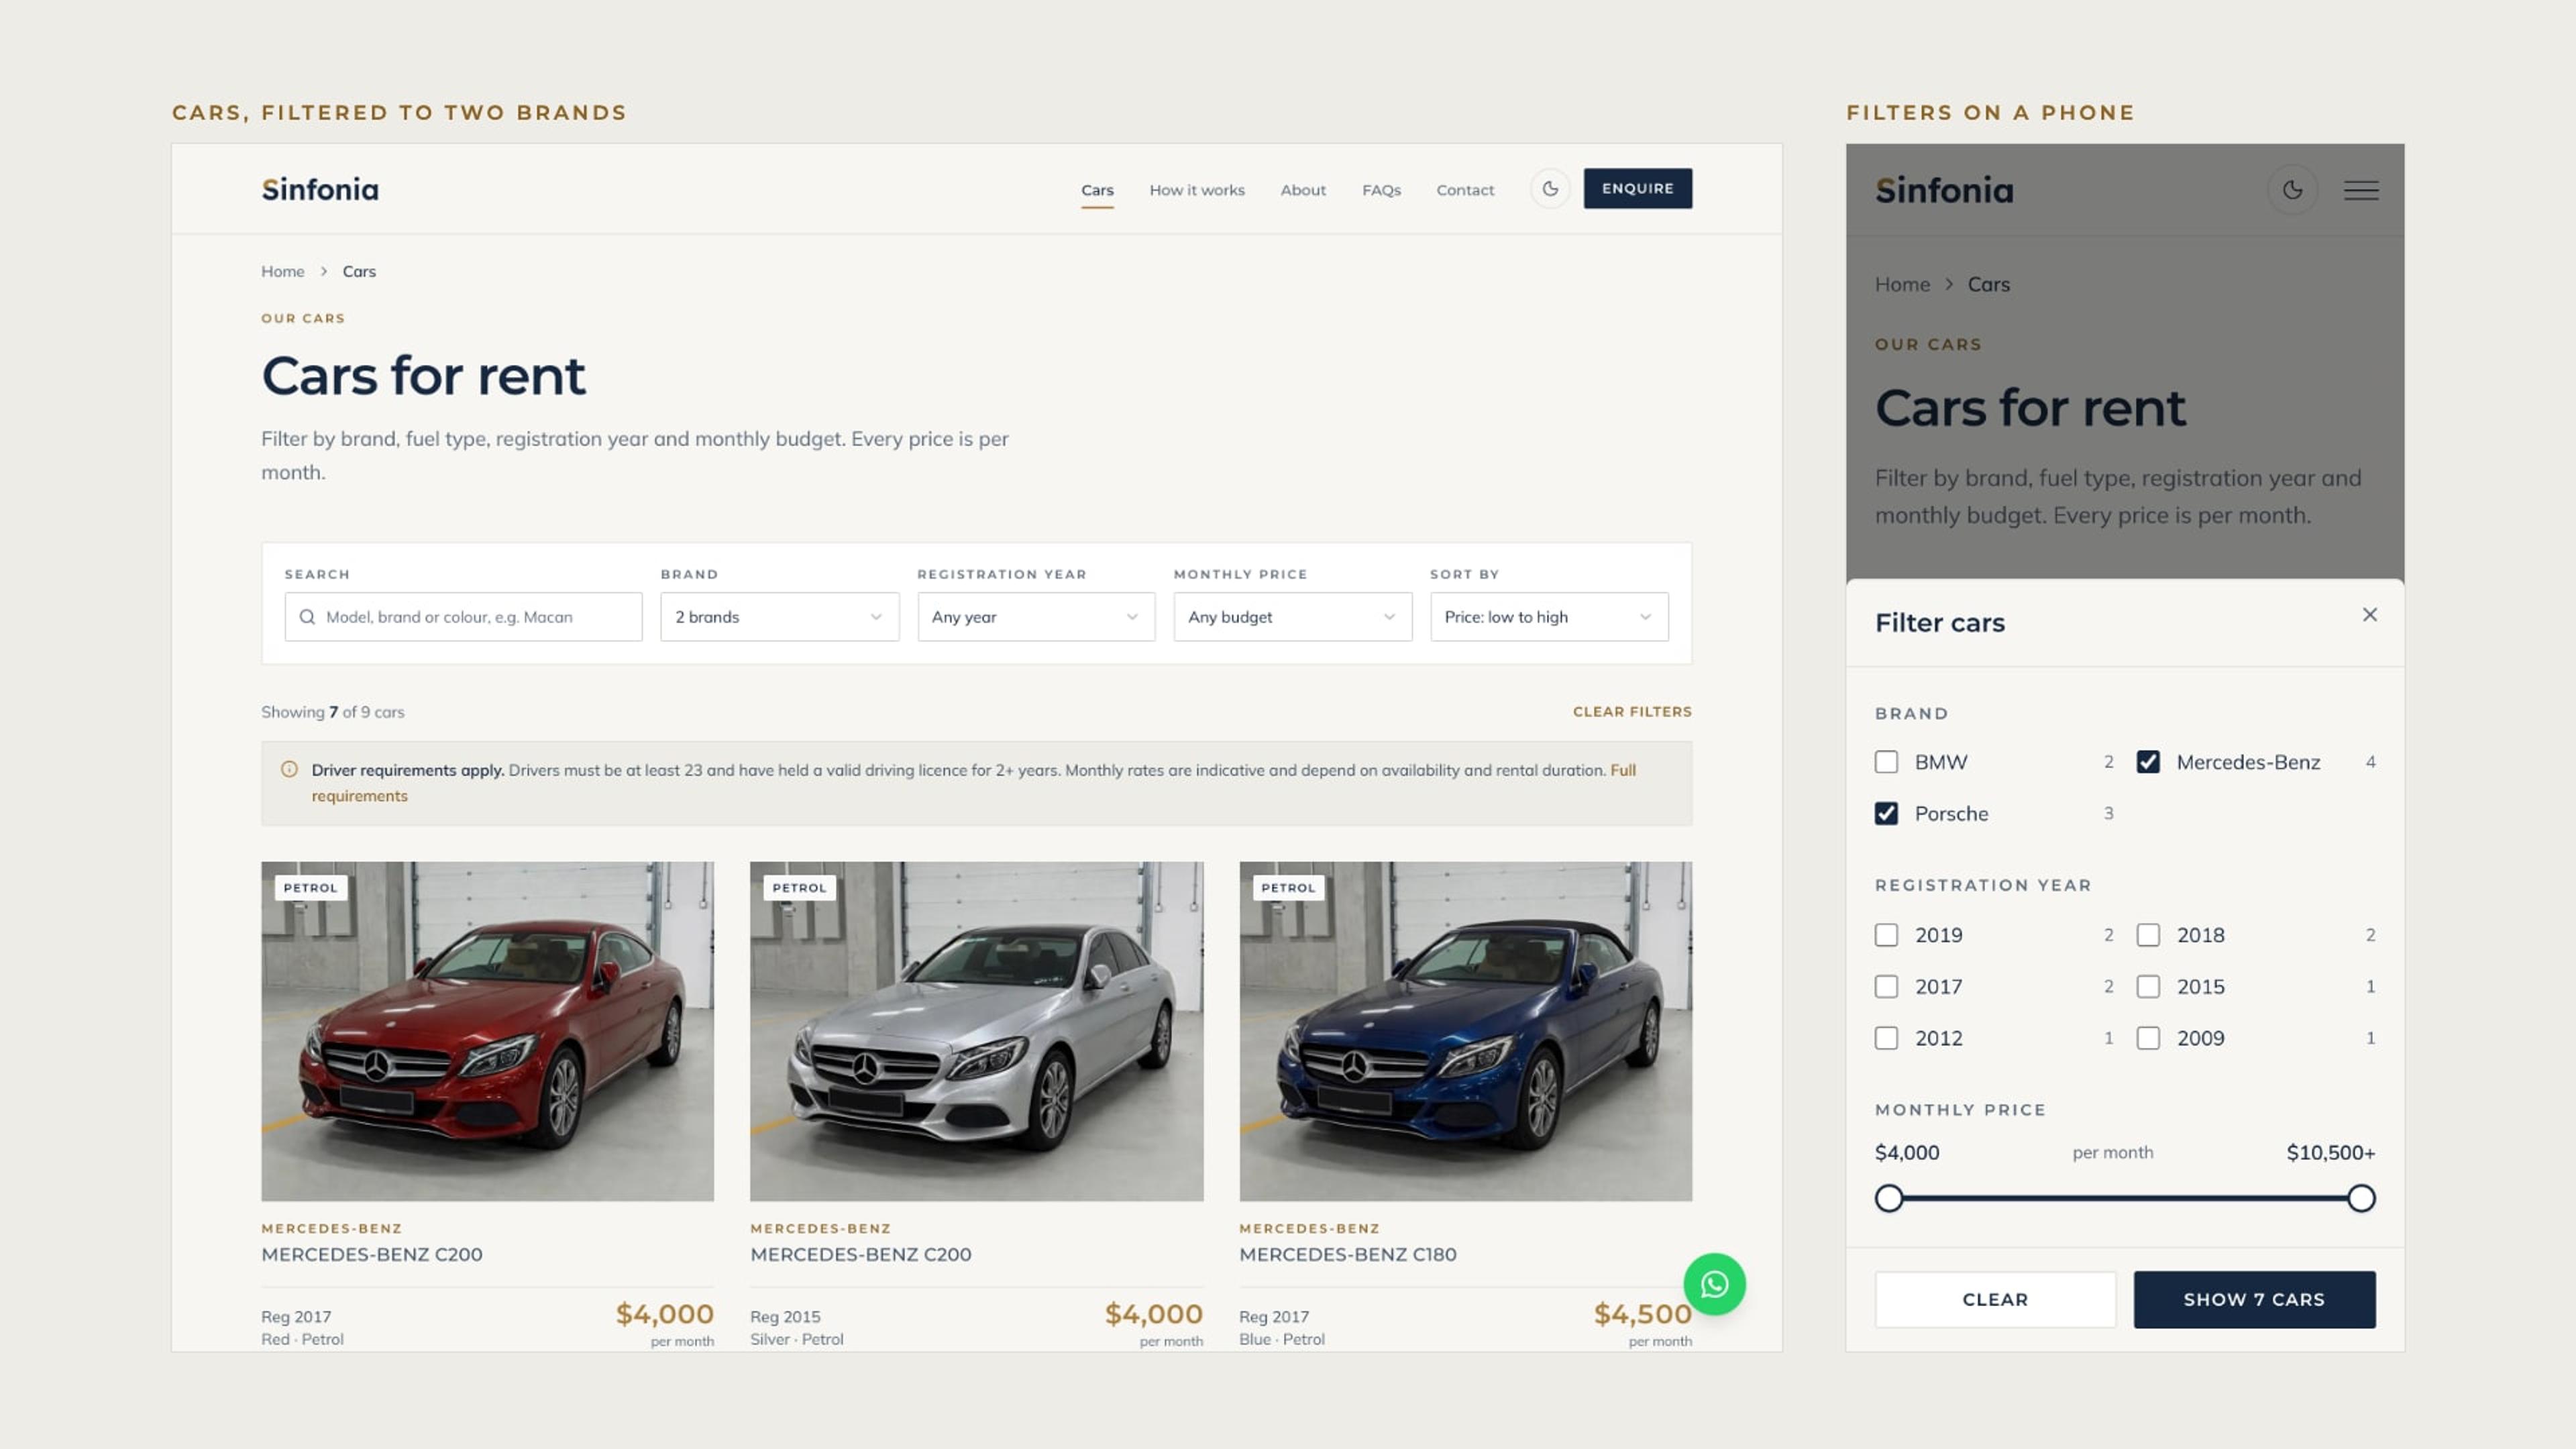The height and width of the screenshot is (1449, 2576).
Task: Open the red Mercedes-Benz C200 photo
Action: 487,1031
